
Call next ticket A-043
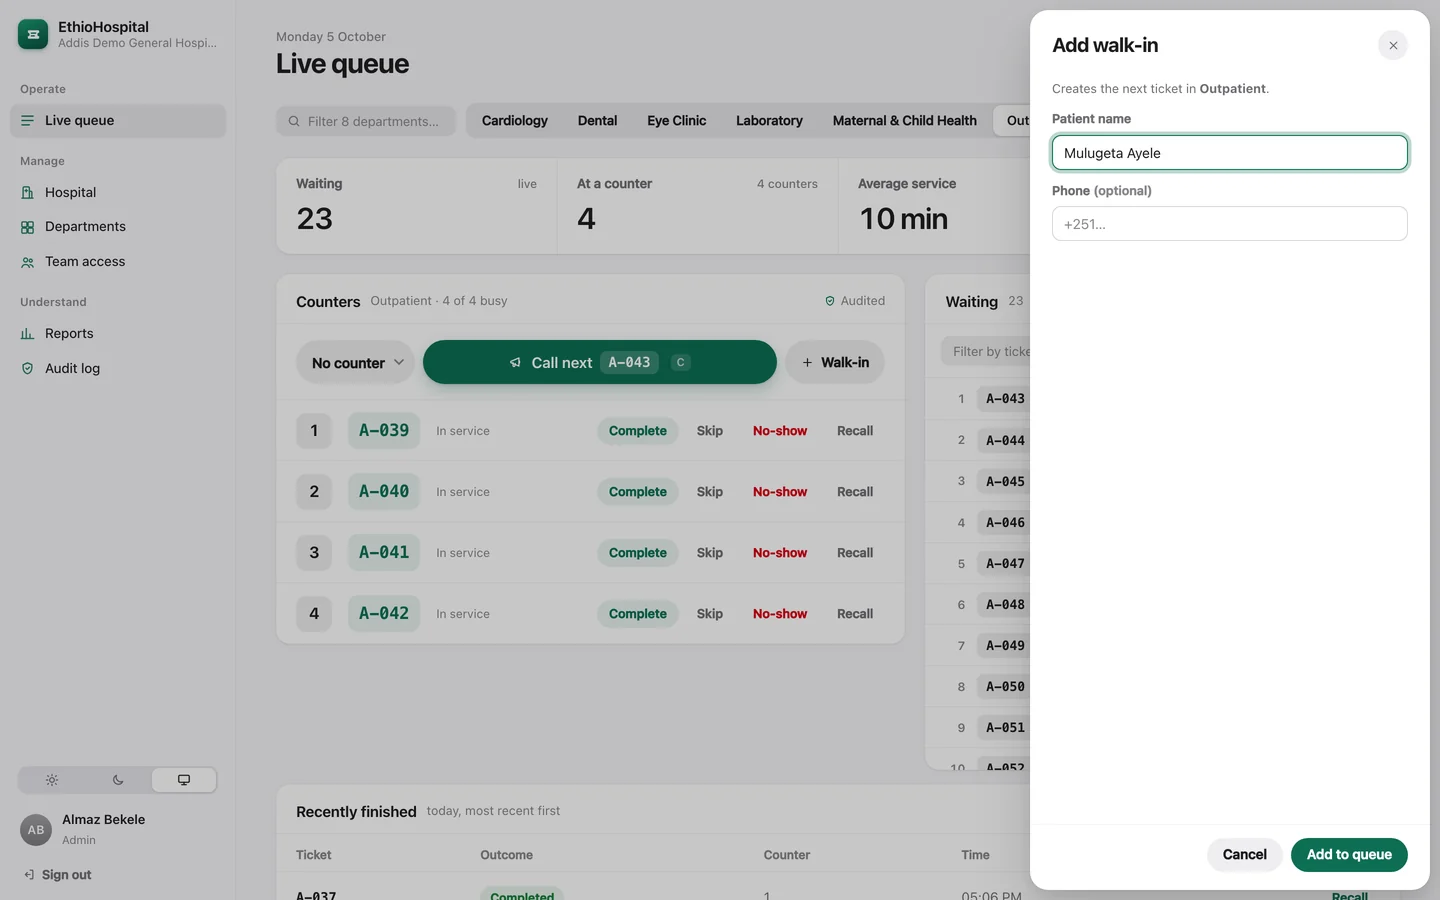tap(600, 362)
